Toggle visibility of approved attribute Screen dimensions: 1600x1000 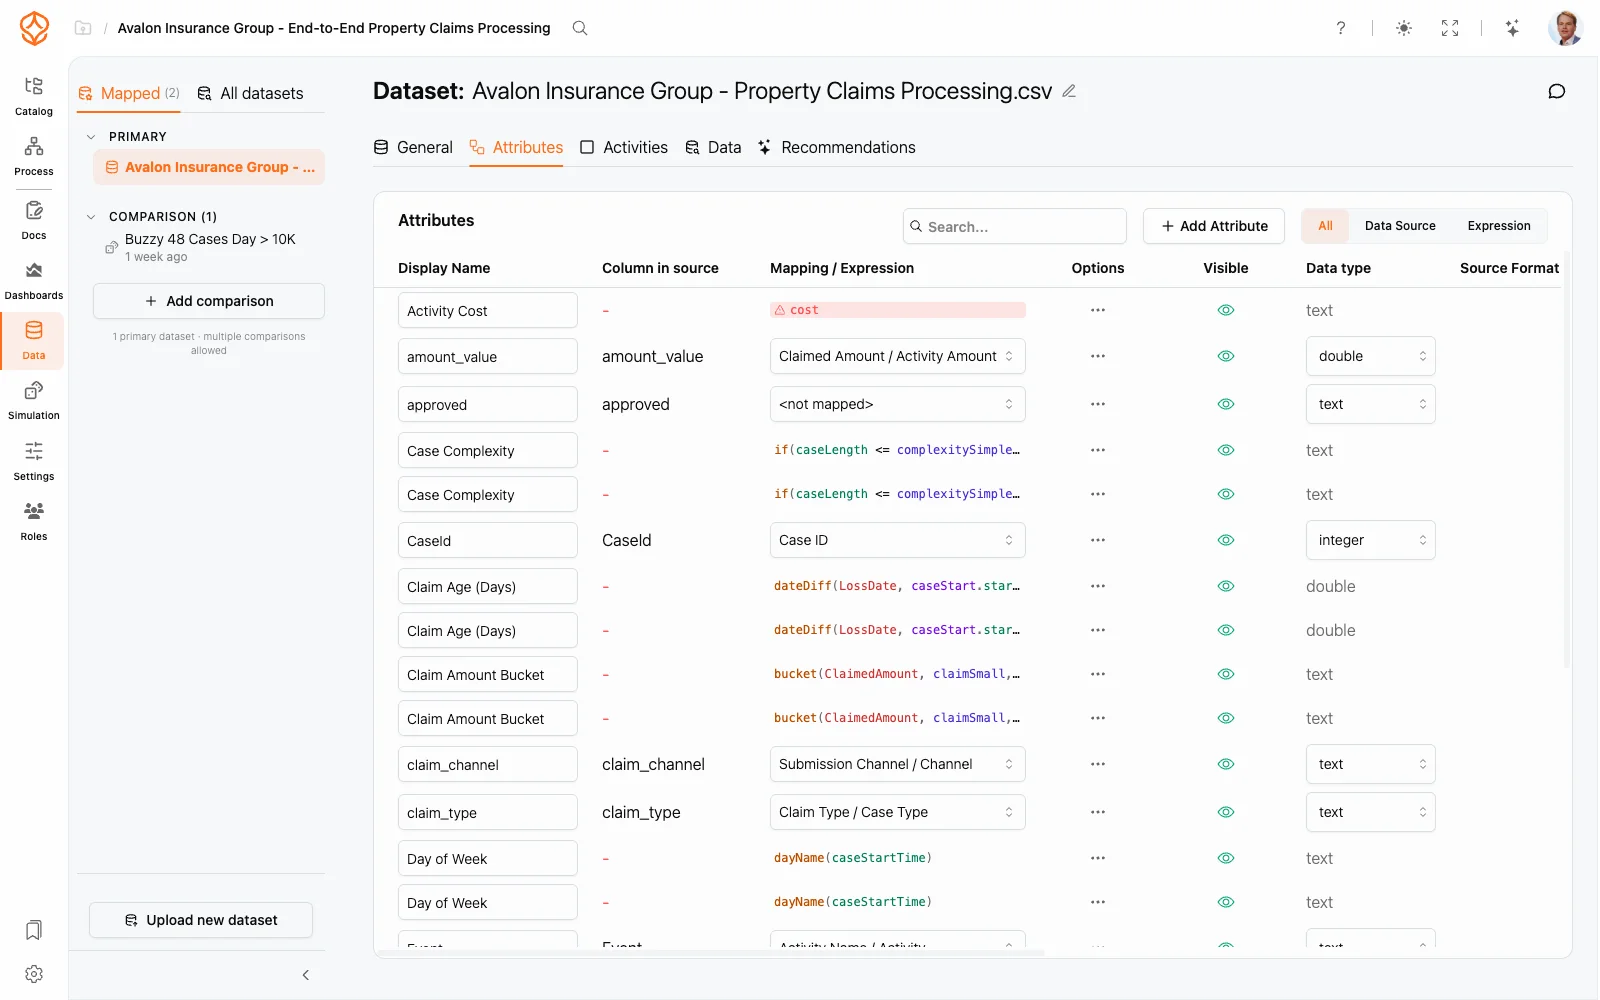[1226, 404]
